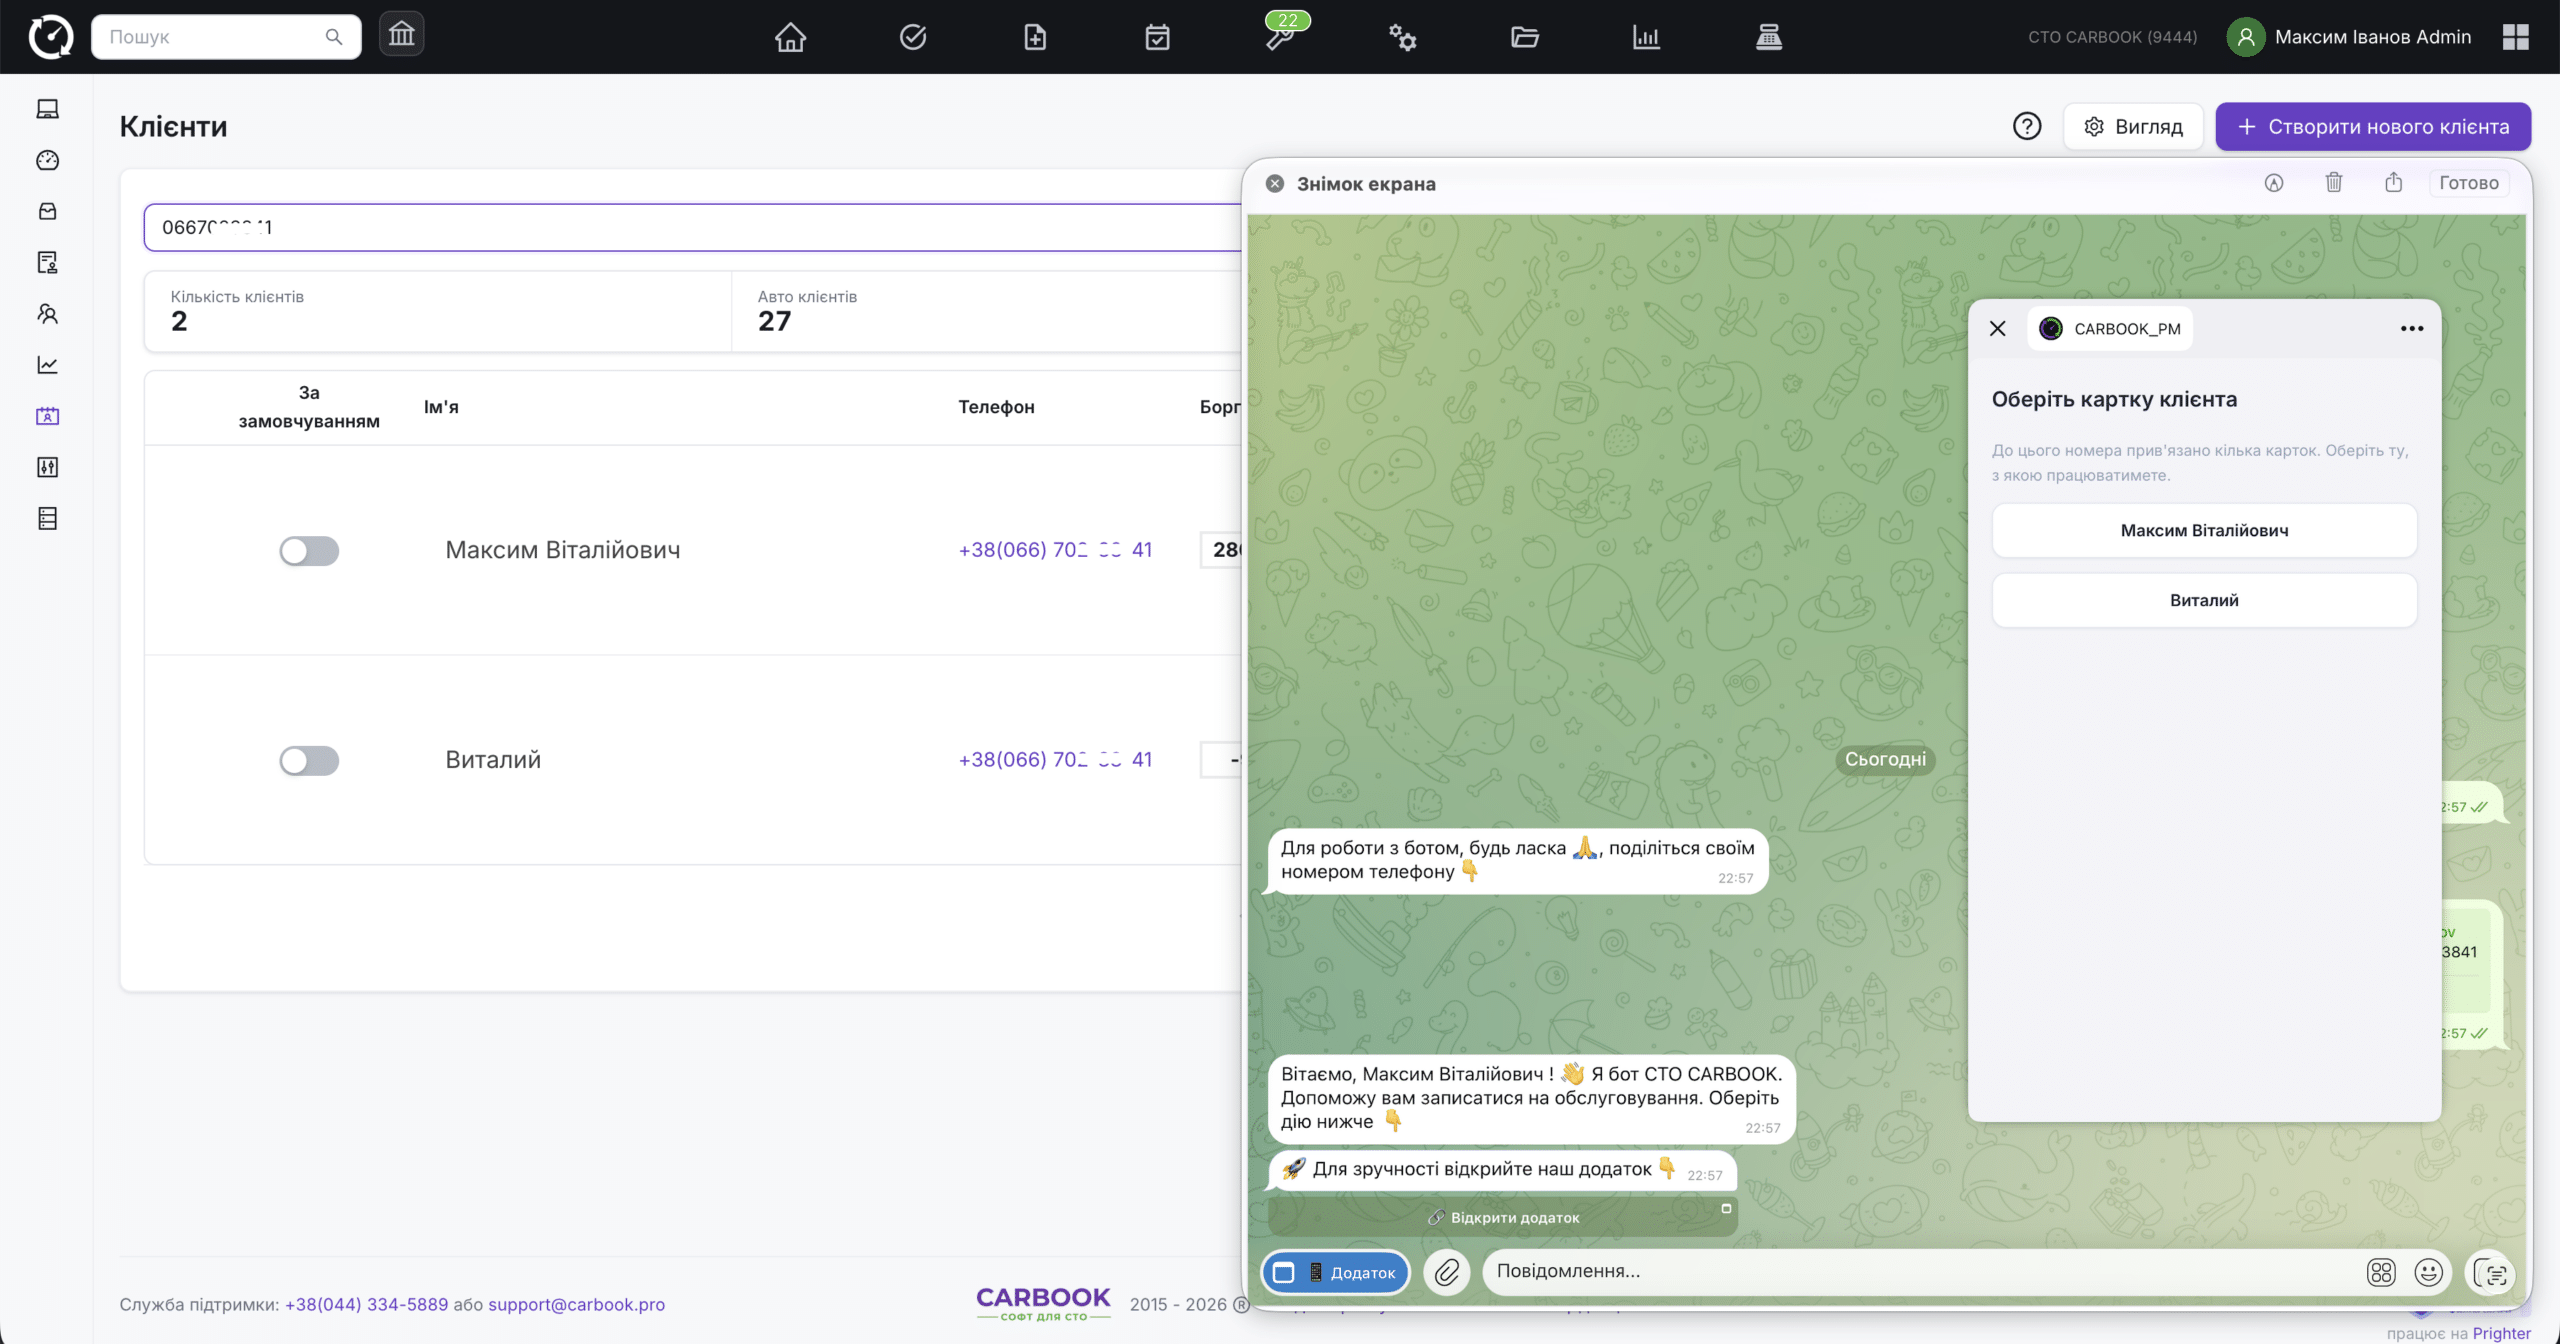This screenshot has width=2560, height=1344.
Task: Close the screenshot preview window
Action: coord(1275,184)
